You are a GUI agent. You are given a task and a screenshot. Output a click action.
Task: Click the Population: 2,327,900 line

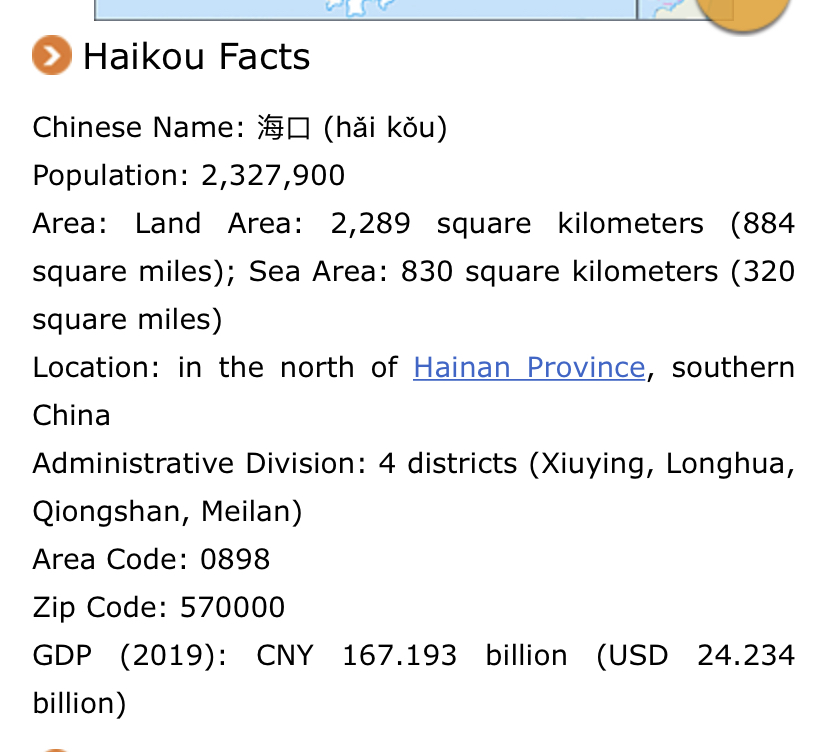click(189, 175)
